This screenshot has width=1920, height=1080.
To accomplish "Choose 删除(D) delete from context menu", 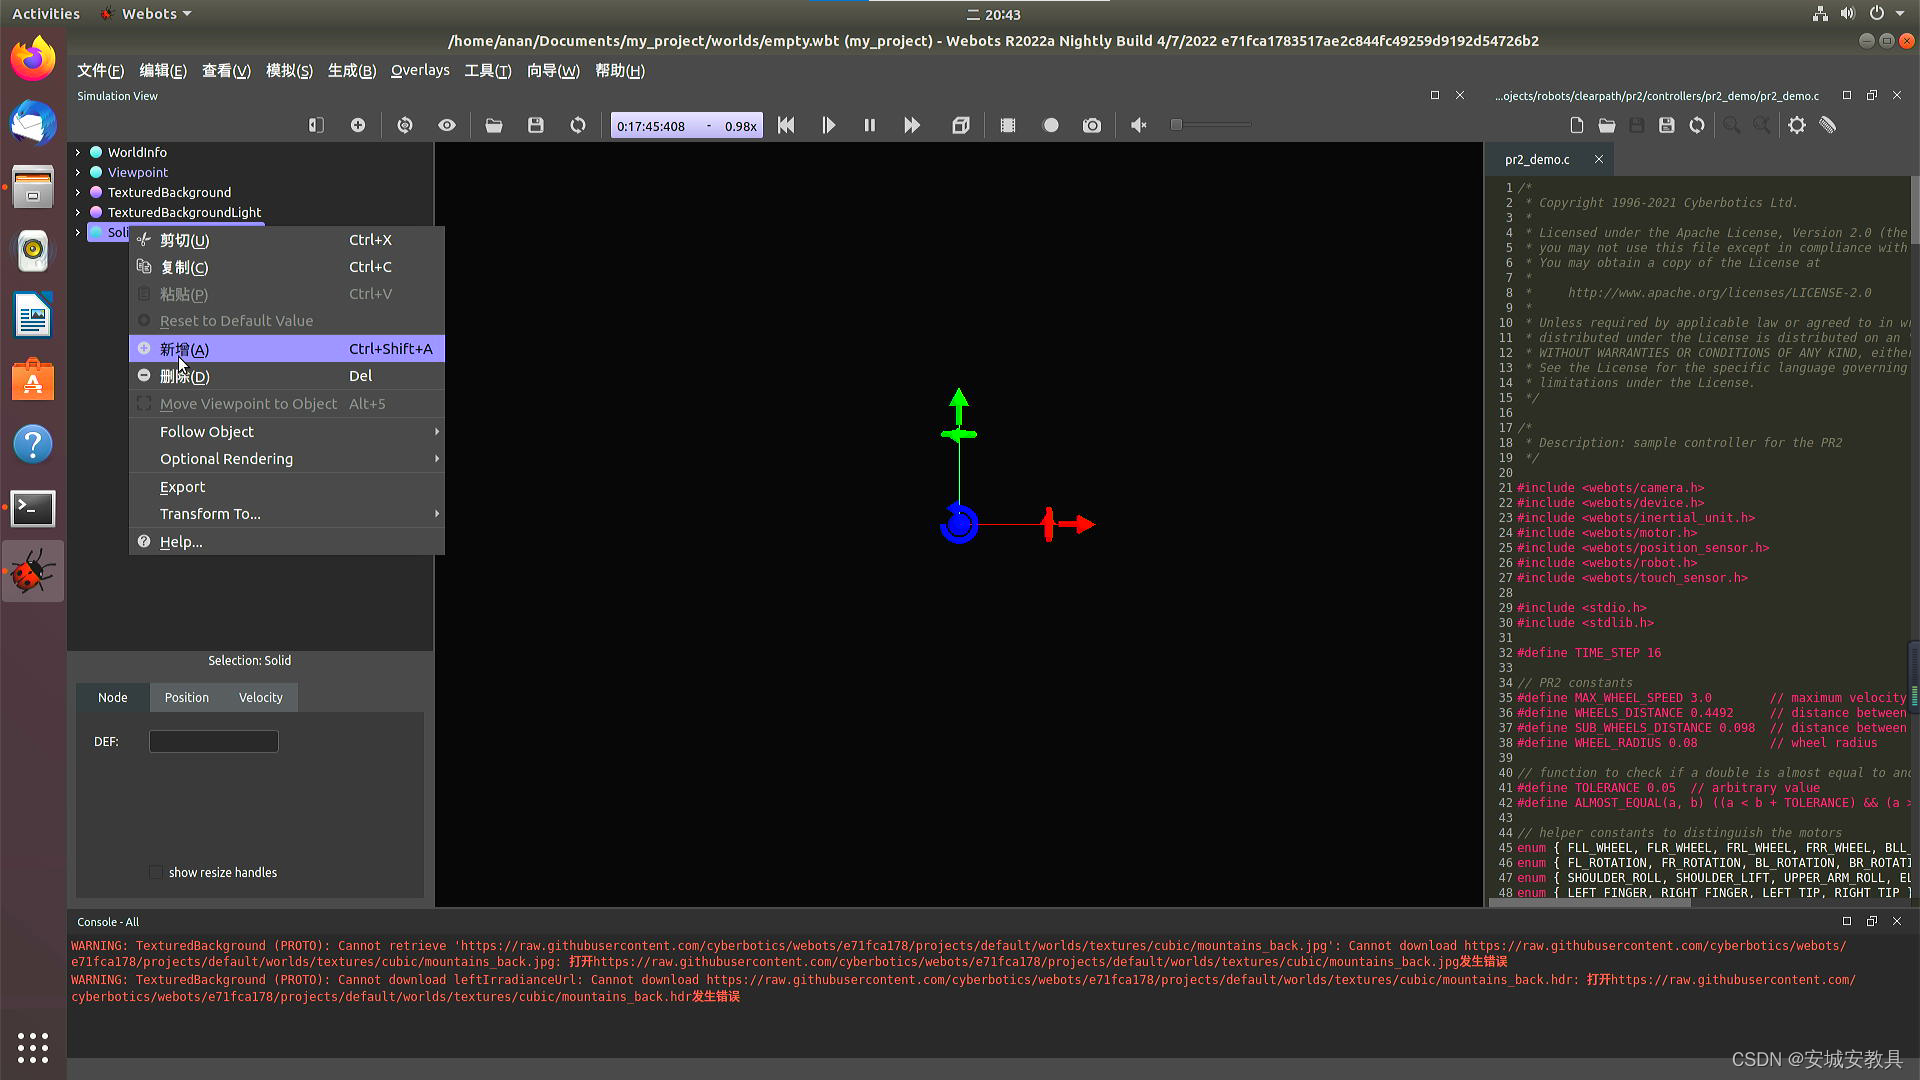I will point(287,376).
